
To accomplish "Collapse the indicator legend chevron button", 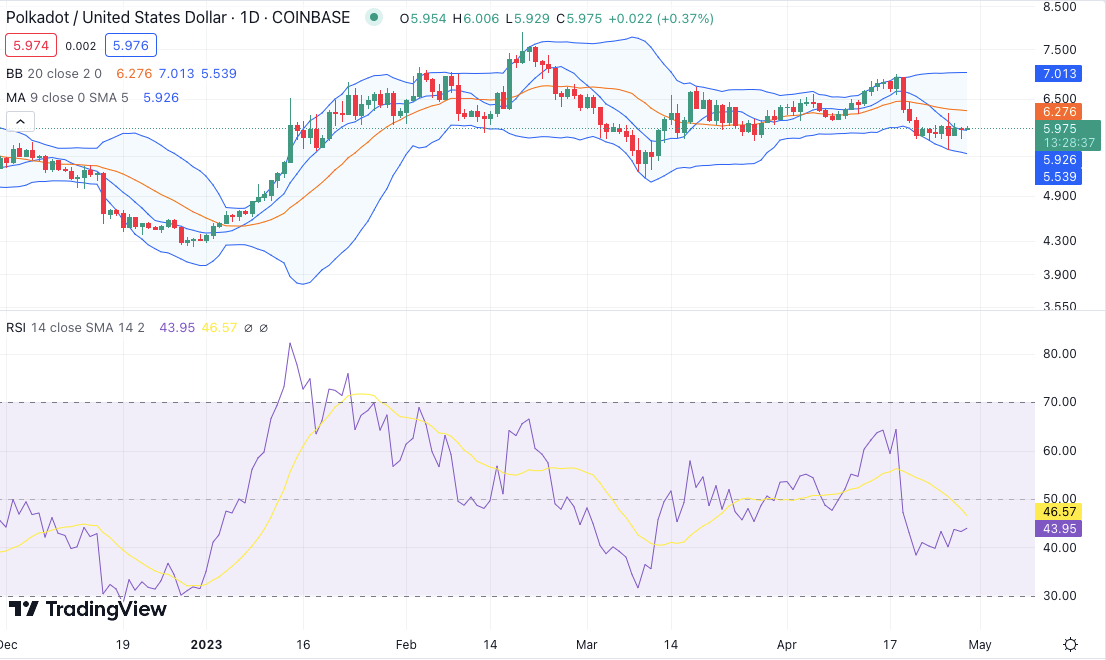I will pos(20,121).
